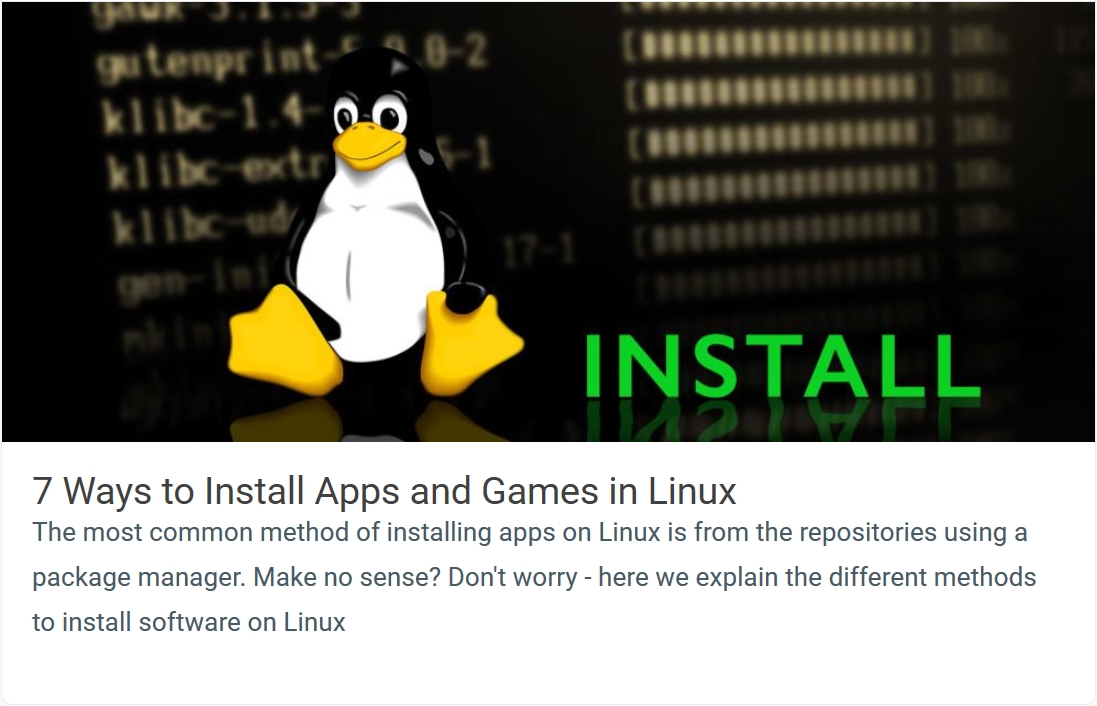Click the "Games" word in the headline
This screenshot has height=706, width=1097.
[540, 490]
